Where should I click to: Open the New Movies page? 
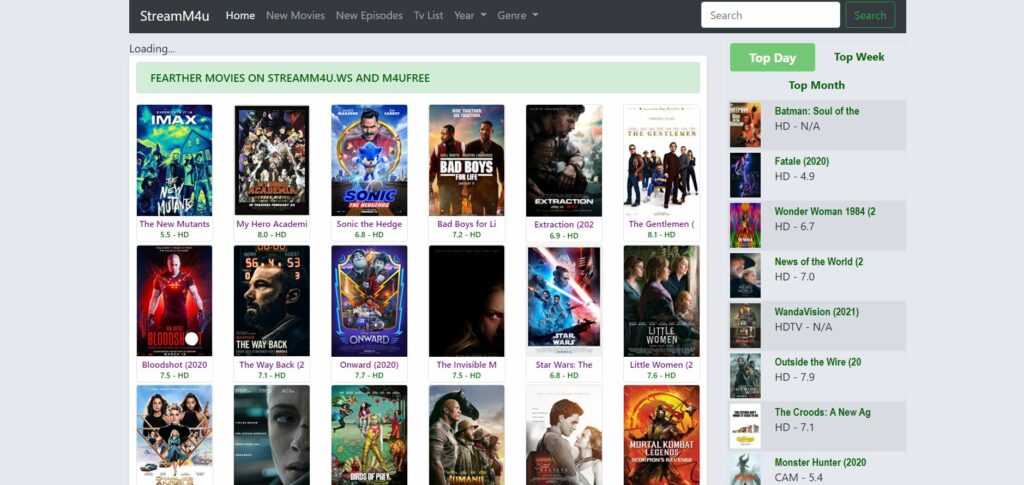pyautogui.click(x=295, y=16)
